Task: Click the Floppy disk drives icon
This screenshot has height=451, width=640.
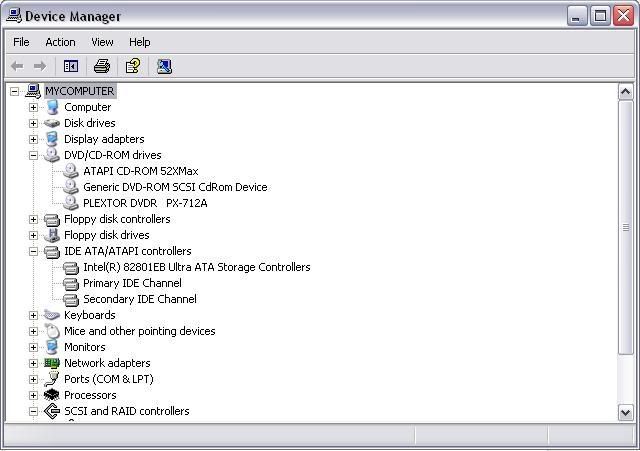Action: 52,235
